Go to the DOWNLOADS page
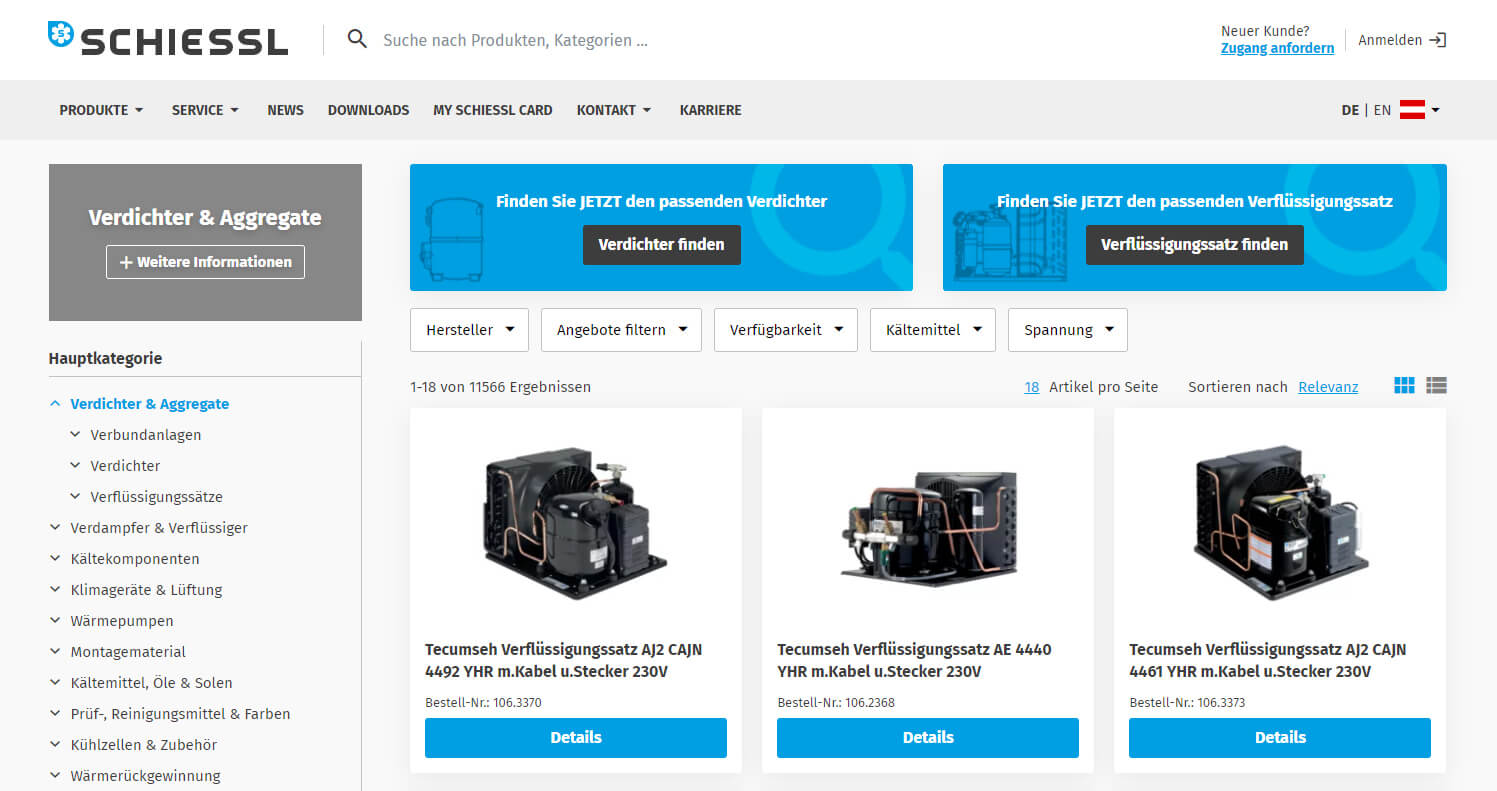 click(368, 110)
